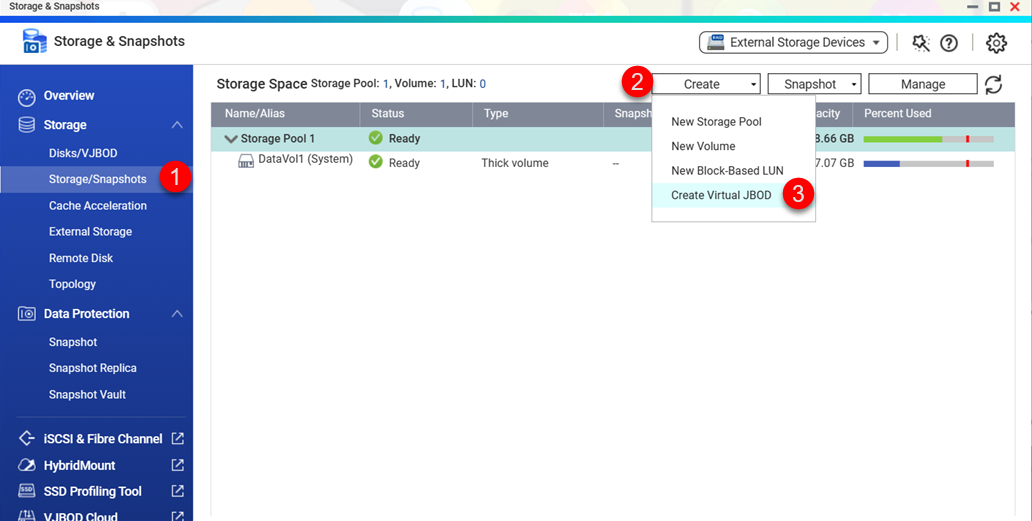Screen dimensions: 1032x521
Task: Launch SSD Profiling Tool
Action: click(92, 491)
